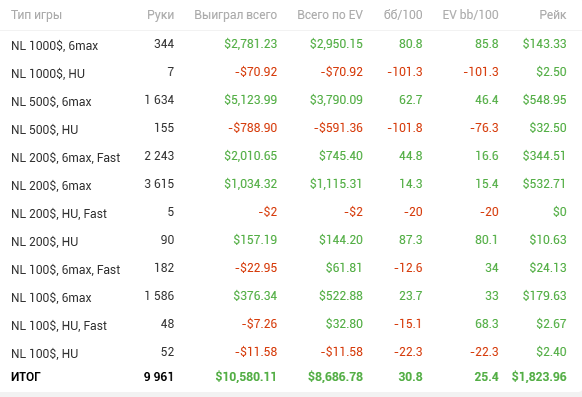Sort by the Руки column header

click(x=160, y=15)
